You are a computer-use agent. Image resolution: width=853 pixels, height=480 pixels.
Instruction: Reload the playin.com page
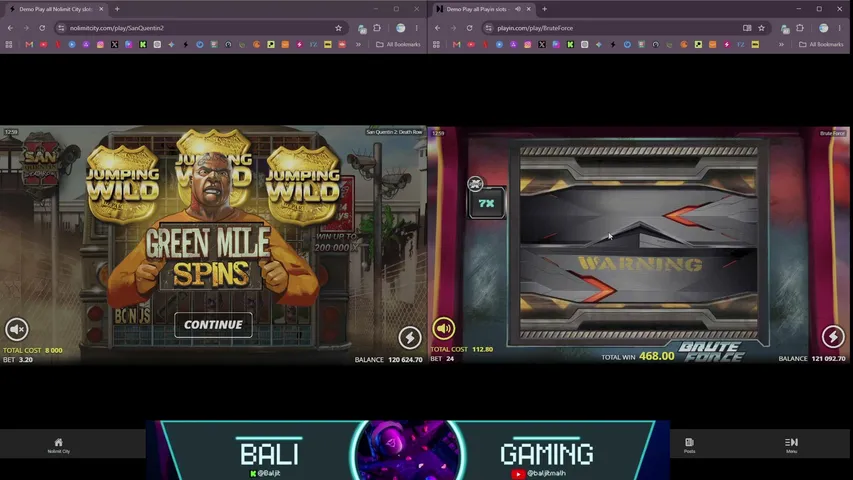tap(469, 28)
